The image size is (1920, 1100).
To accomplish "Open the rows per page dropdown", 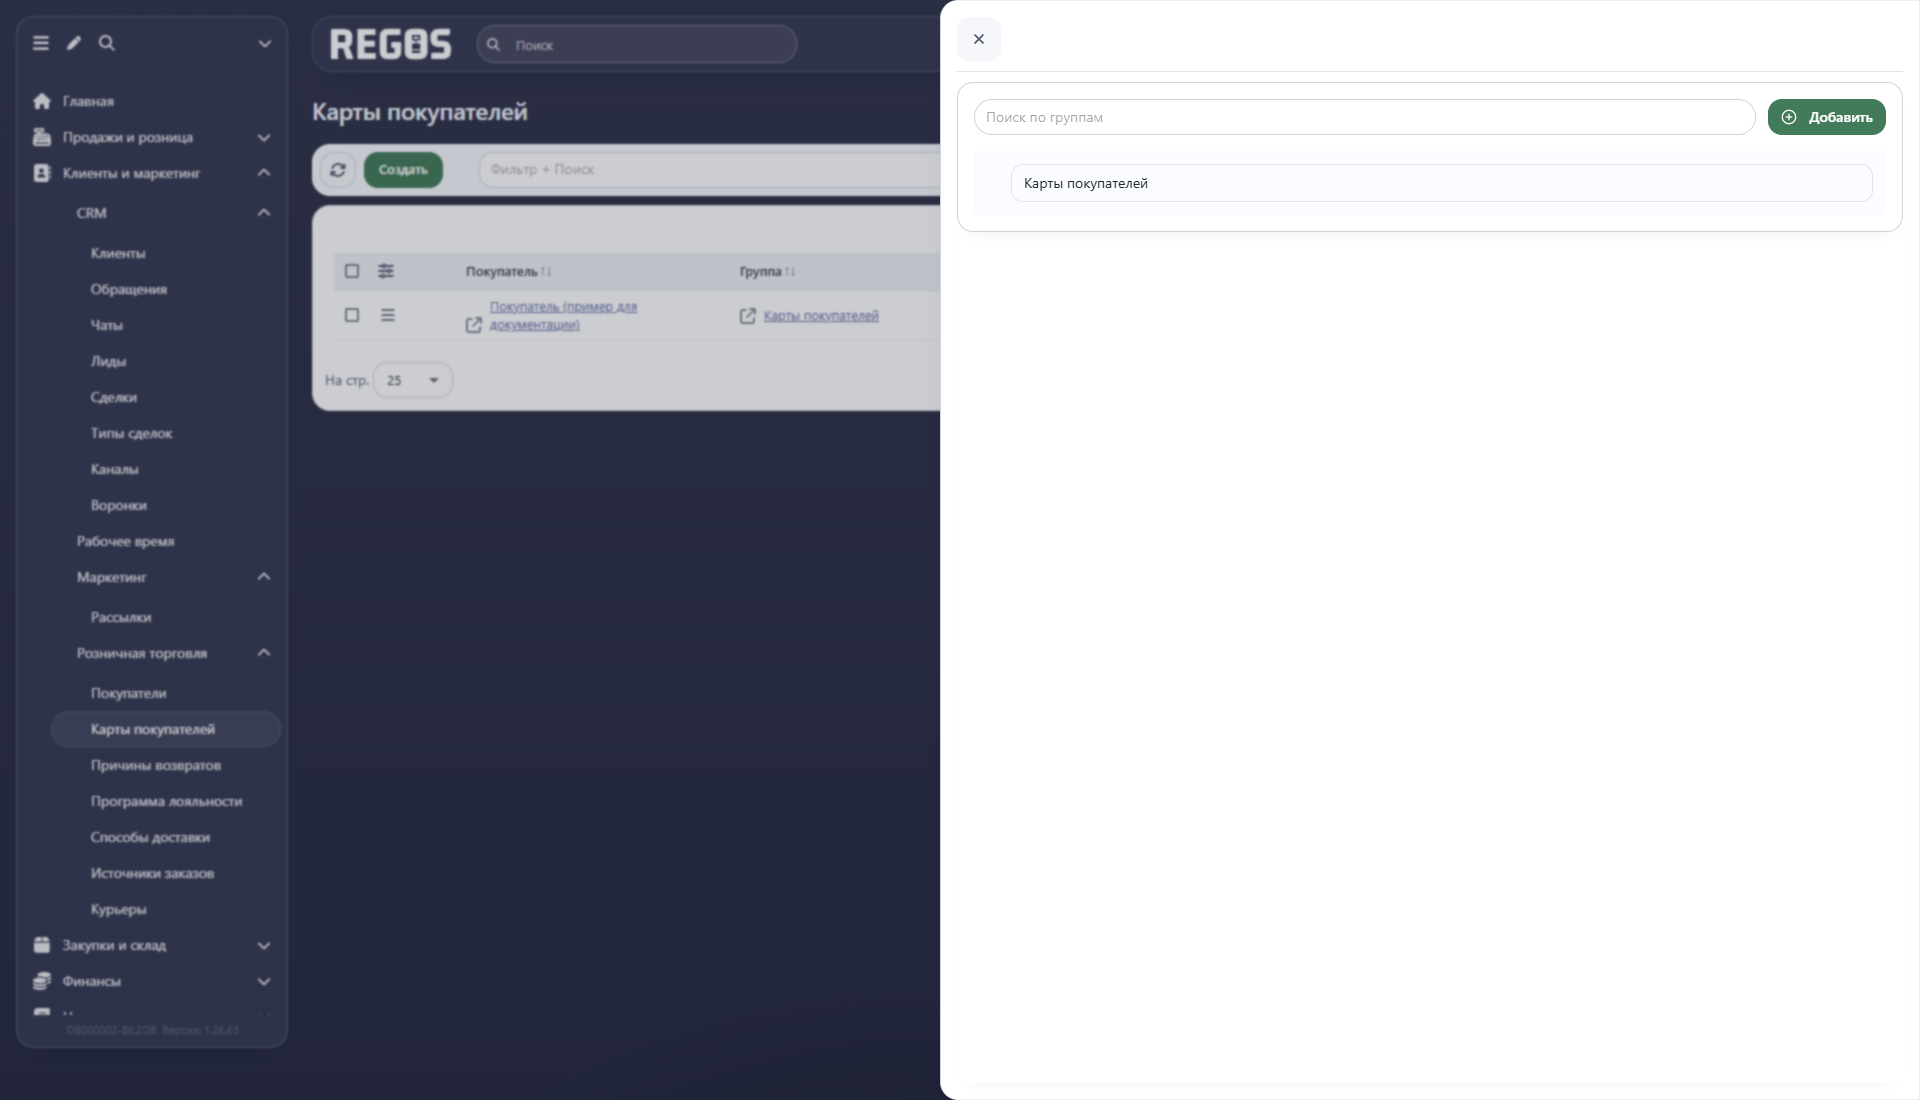I will (x=413, y=380).
